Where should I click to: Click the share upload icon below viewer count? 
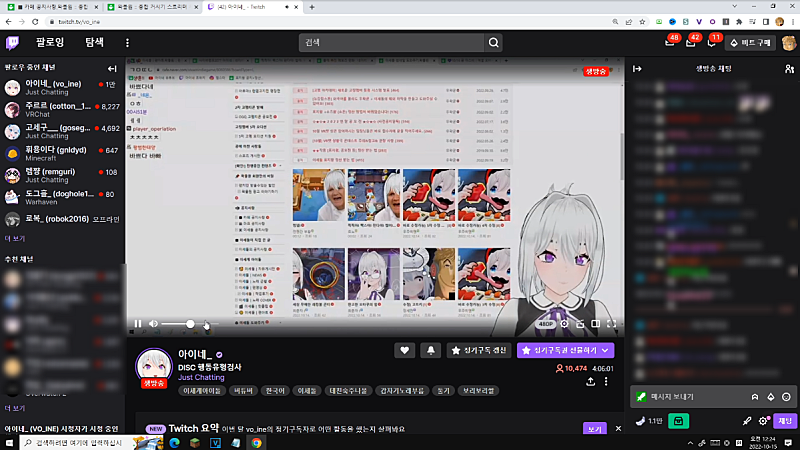click(590, 382)
